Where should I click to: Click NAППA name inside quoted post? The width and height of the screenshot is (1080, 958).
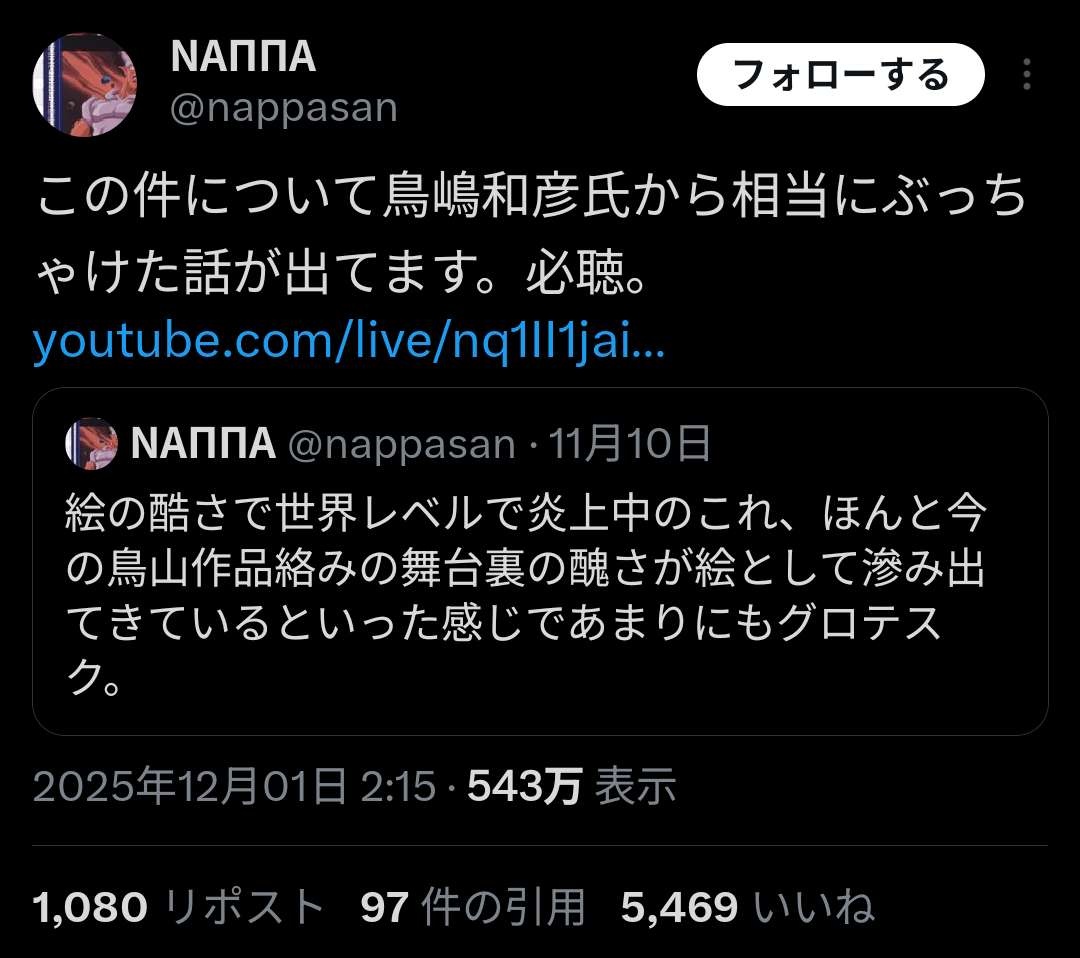[203, 443]
